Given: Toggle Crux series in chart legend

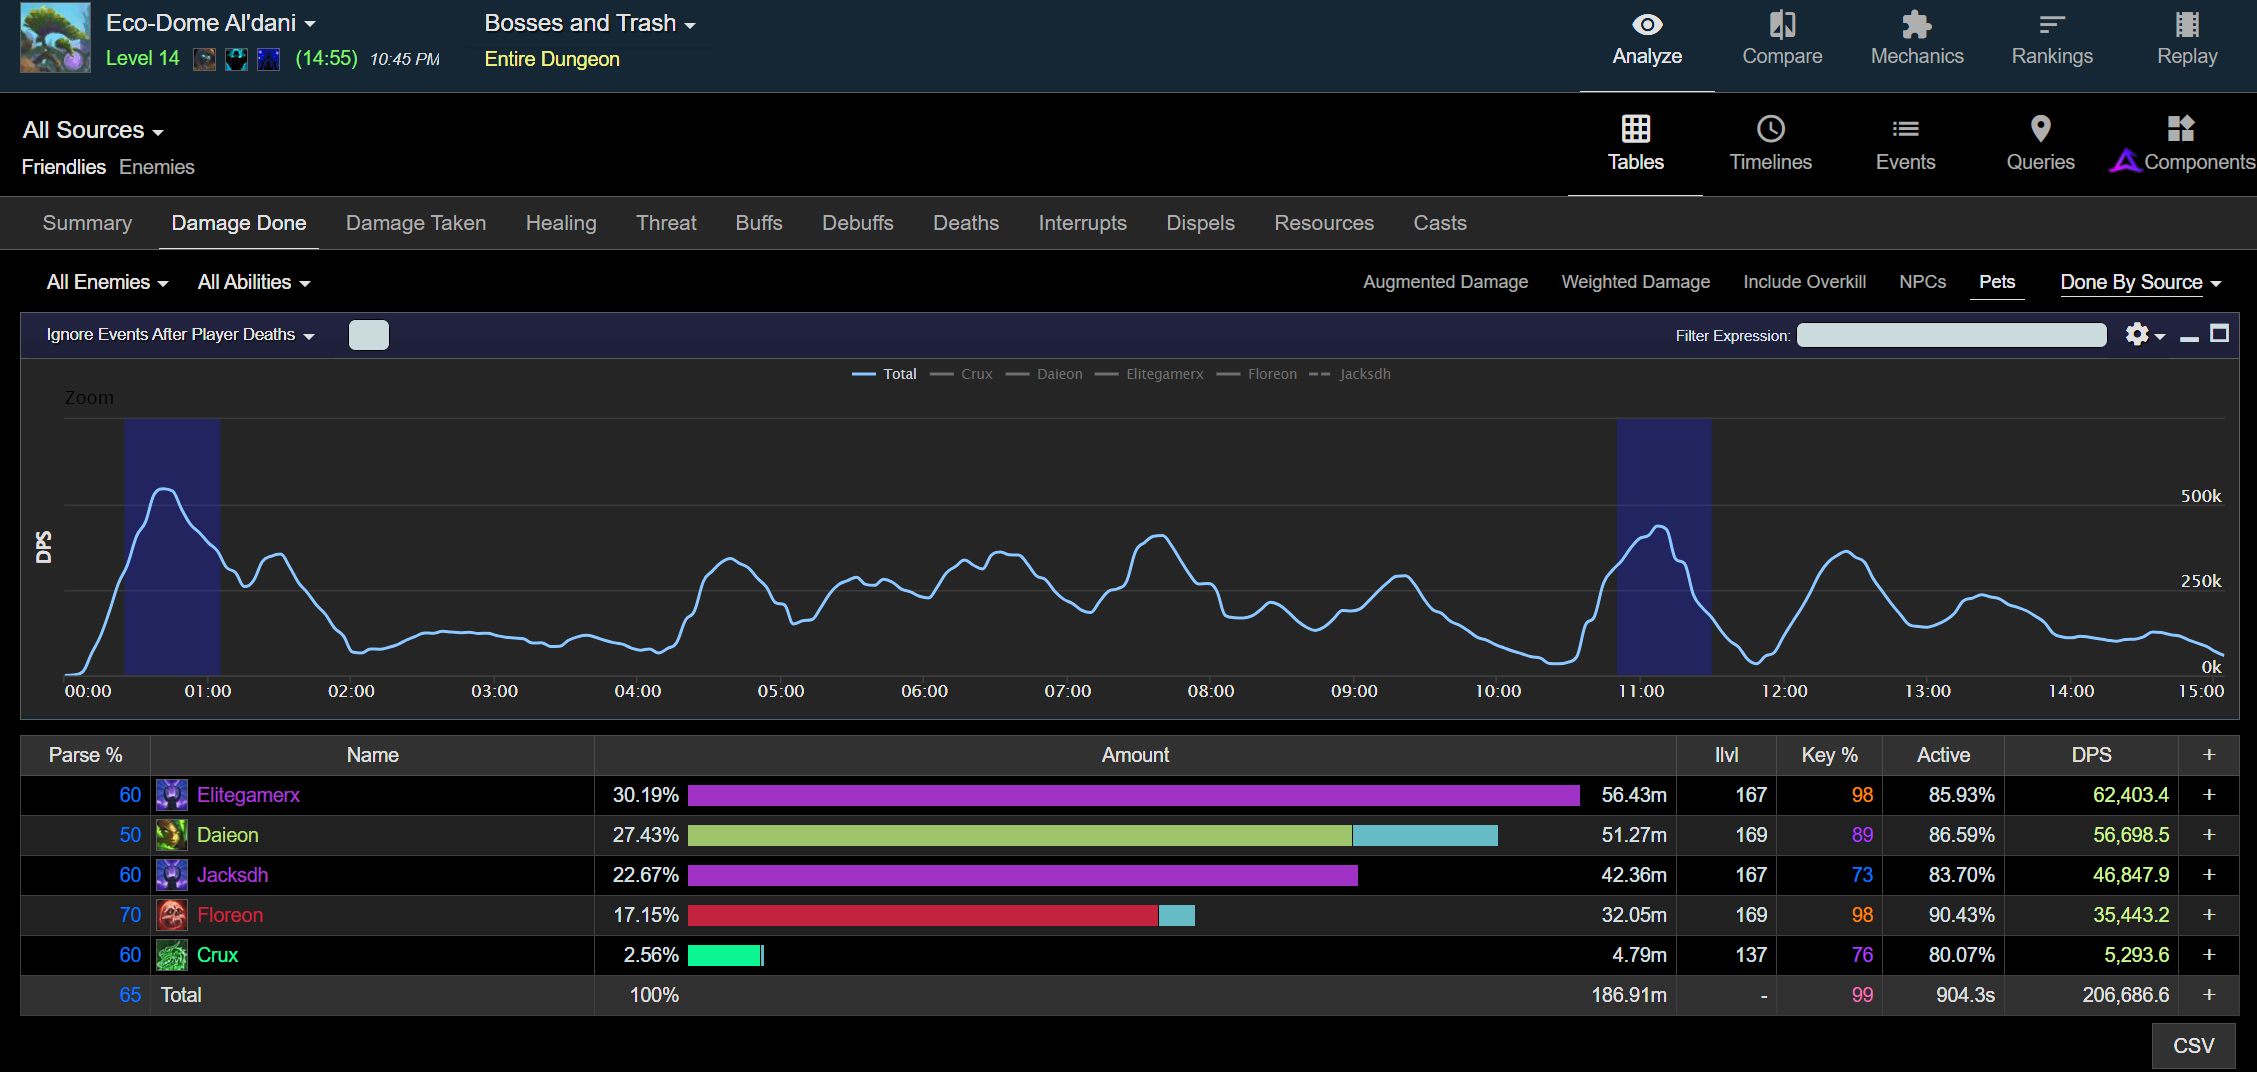Looking at the screenshot, I should click(x=975, y=374).
